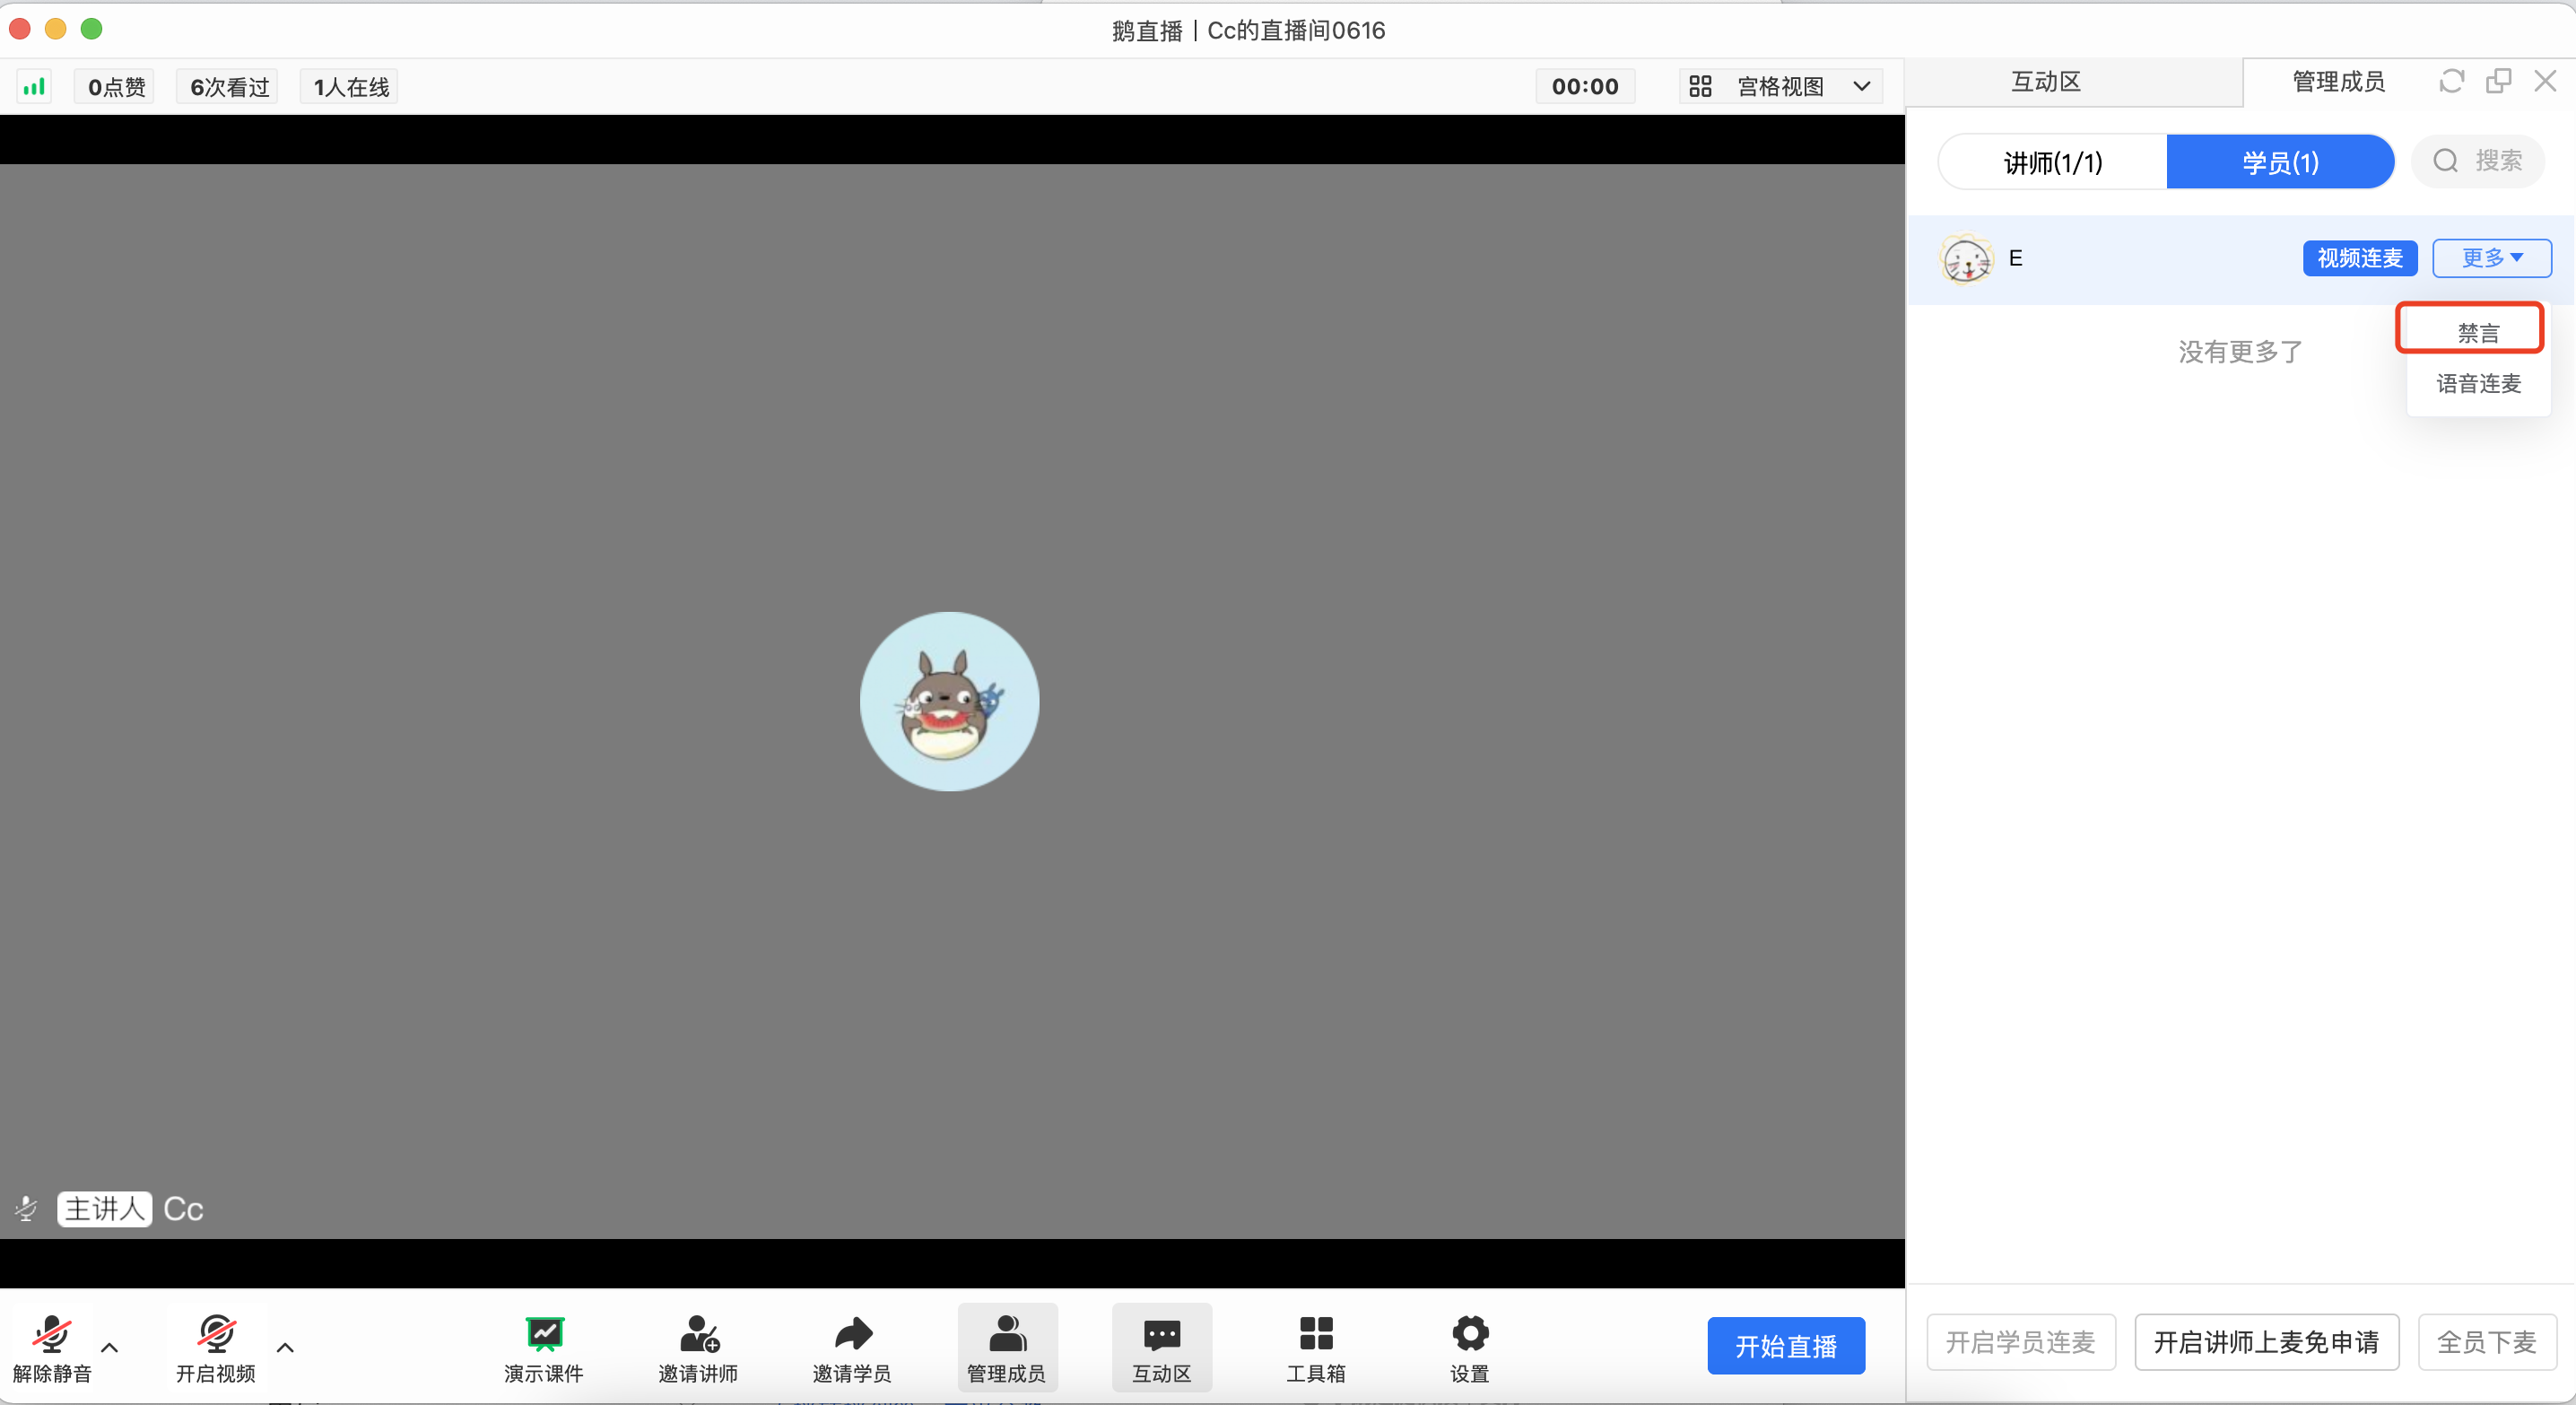Screen dimensions: 2576x1405
Task: Click the 00:00 broadcast timer
Action: click(1585, 87)
